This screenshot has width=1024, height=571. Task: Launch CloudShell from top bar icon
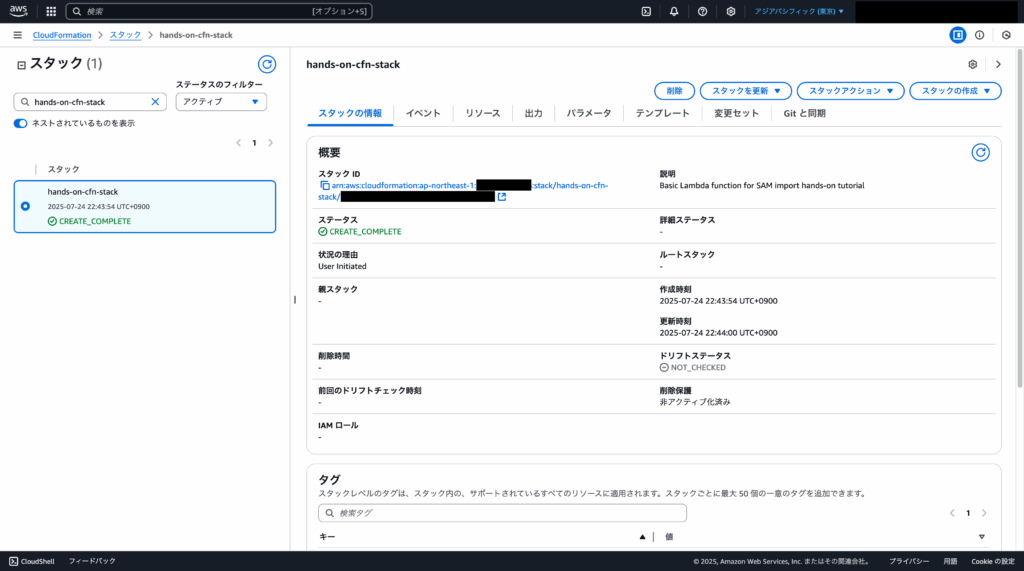(646, 11)
